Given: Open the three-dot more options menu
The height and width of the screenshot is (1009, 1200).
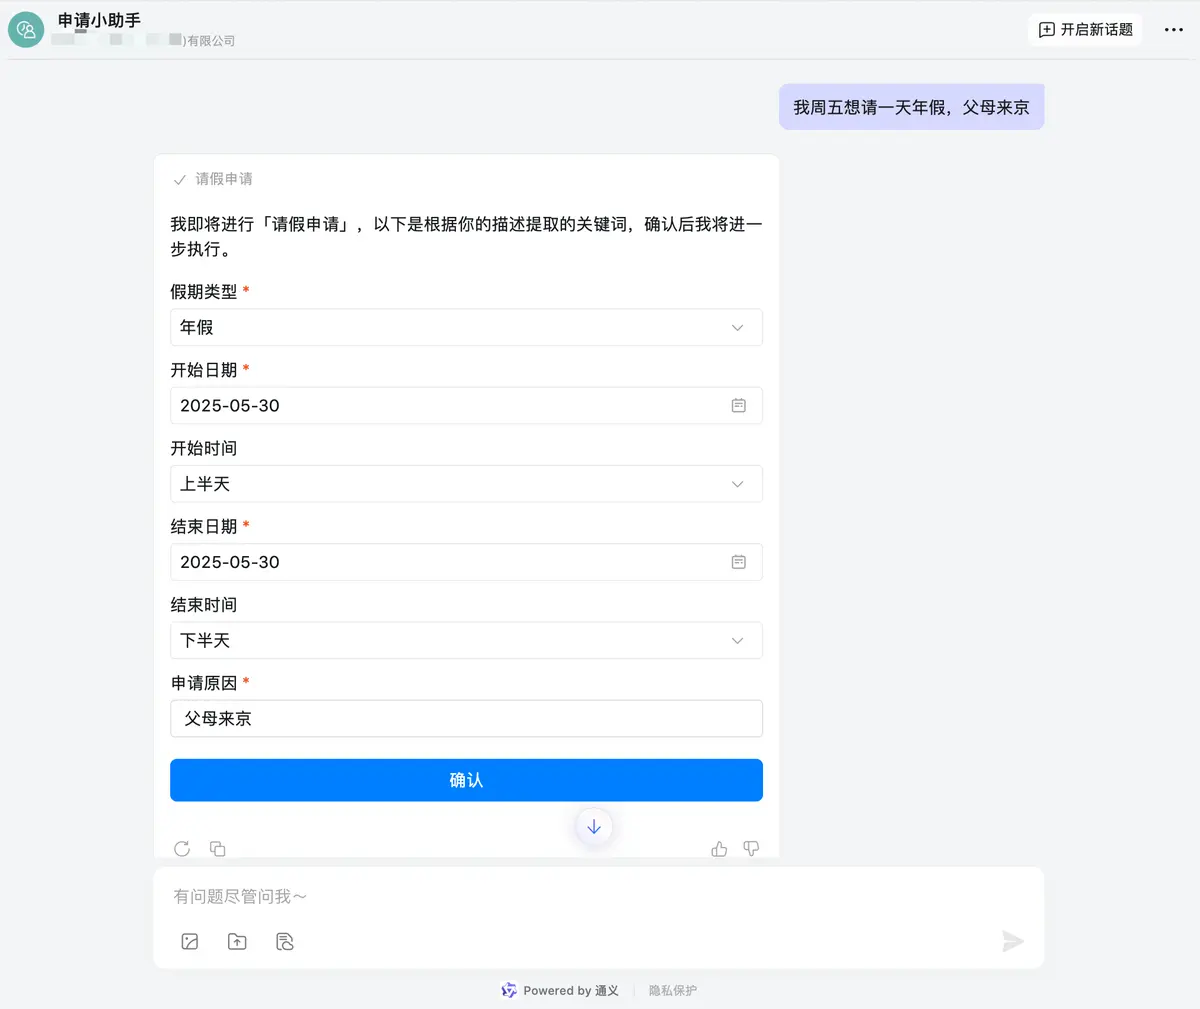Looking at the screenshot, I should pos(1174,30).
